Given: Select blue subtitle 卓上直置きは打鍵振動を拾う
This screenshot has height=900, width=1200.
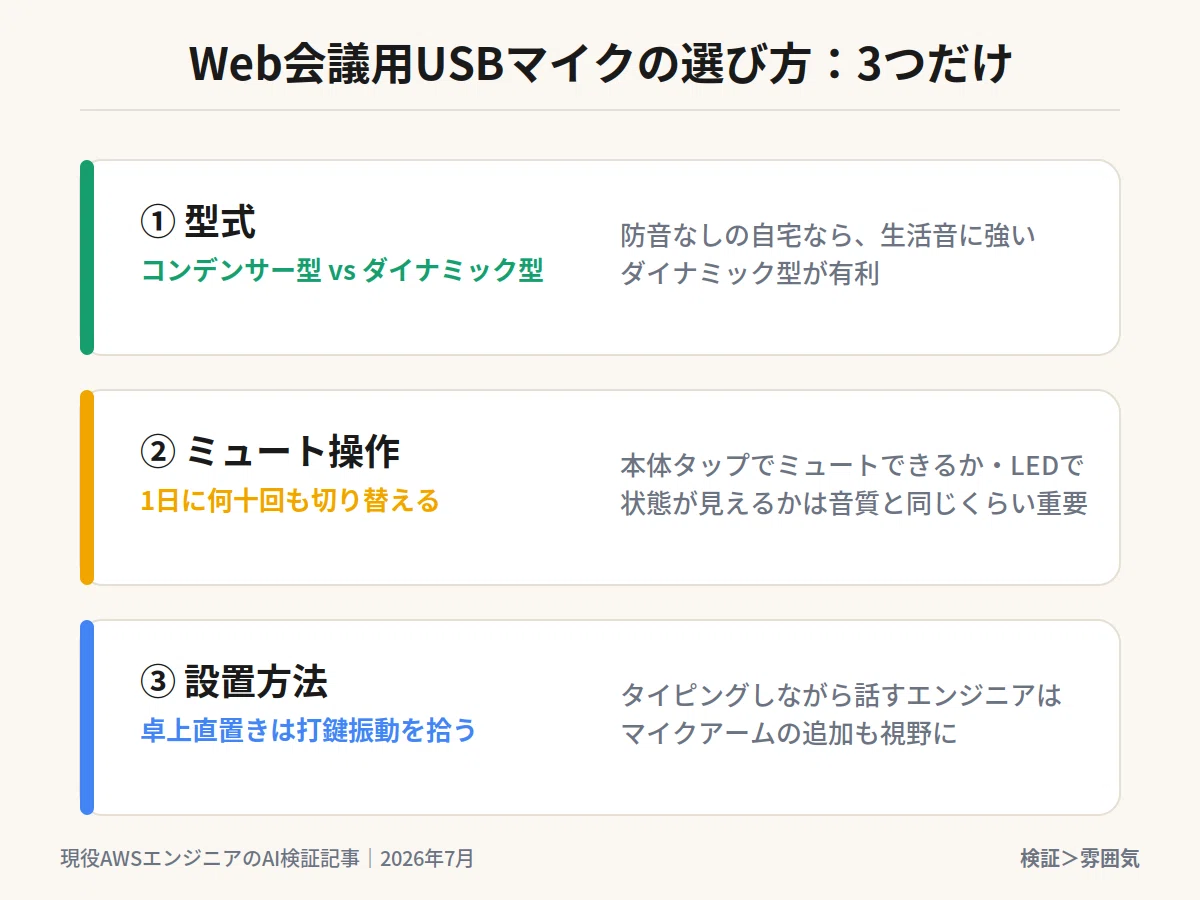Looking at the screenshot, I should (308, 731).
